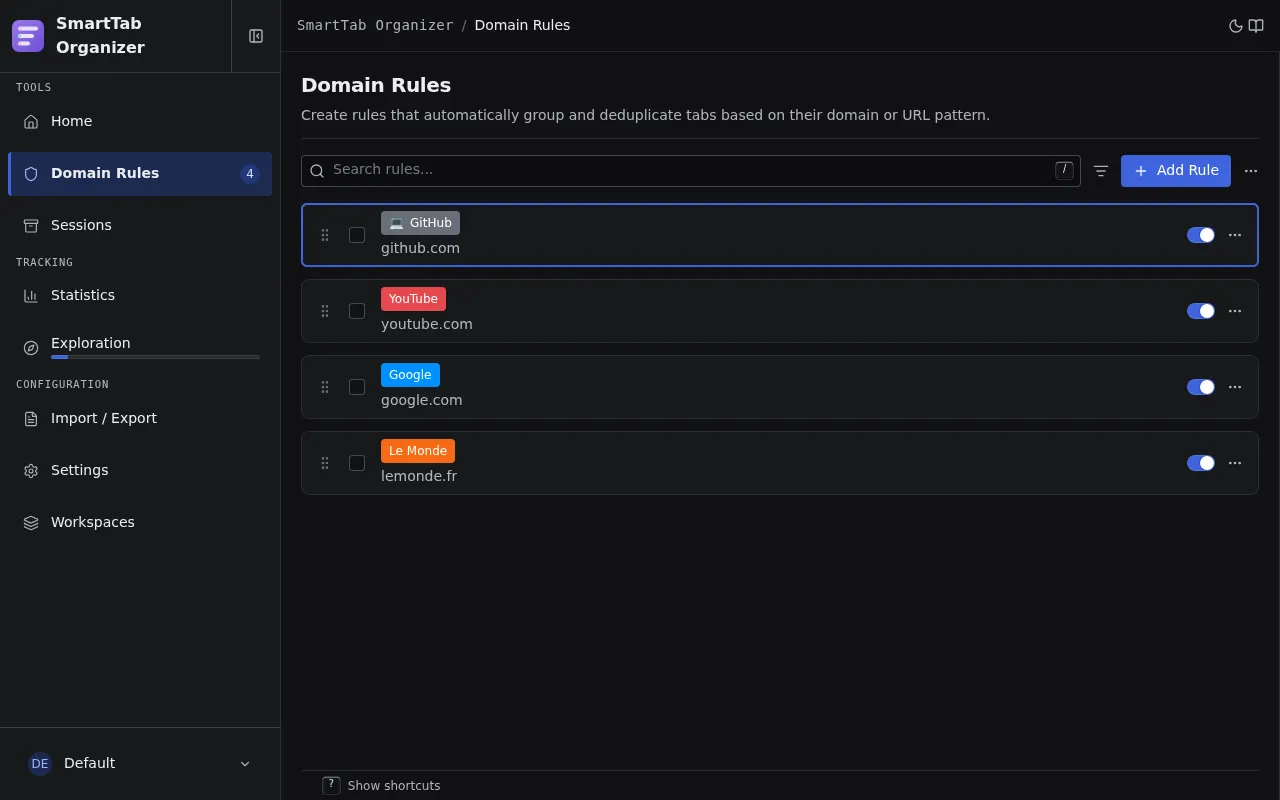Click the GitHub group label
The width and height of the screenshot is (1280, 800).
point(420,223)
